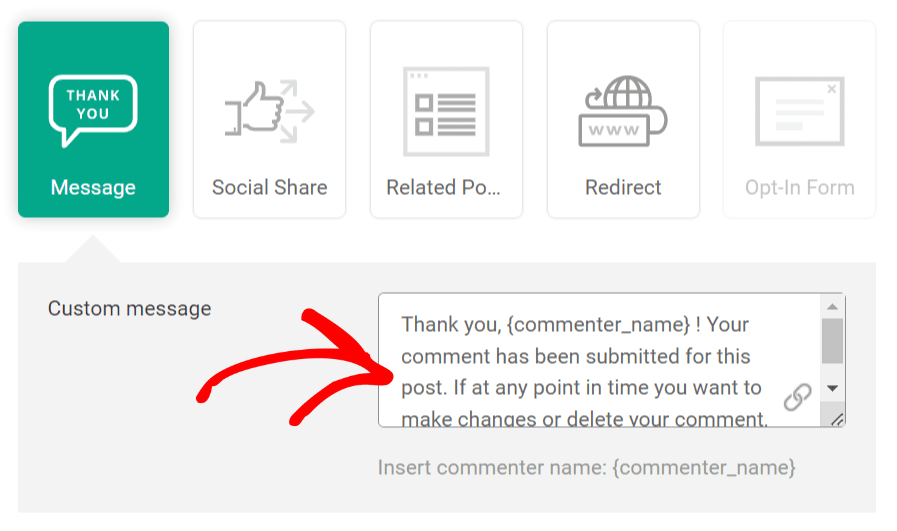The image size is (897, 531).
Task: Click the thumbs-up Social Share icon
Action: coord(269,110)
